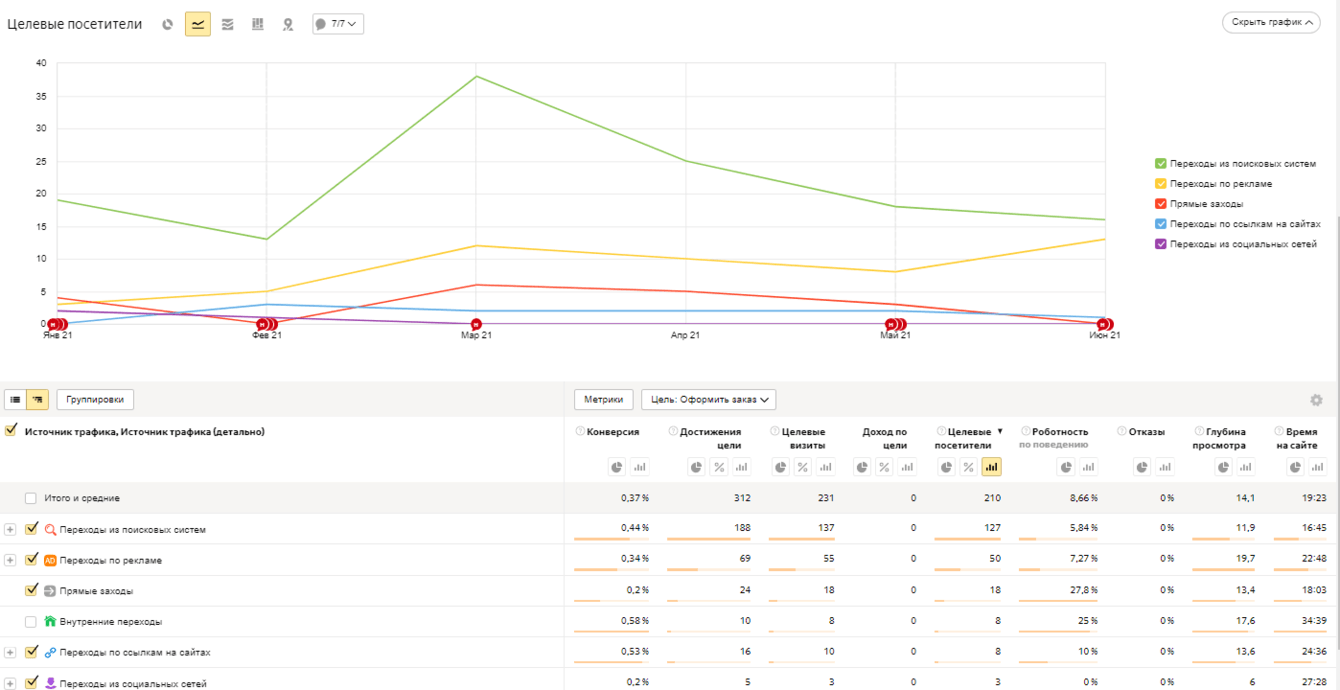Check the Внутренние переходы row checkbox
This screenshot has height=690, width=1340.
click(31, 622)
